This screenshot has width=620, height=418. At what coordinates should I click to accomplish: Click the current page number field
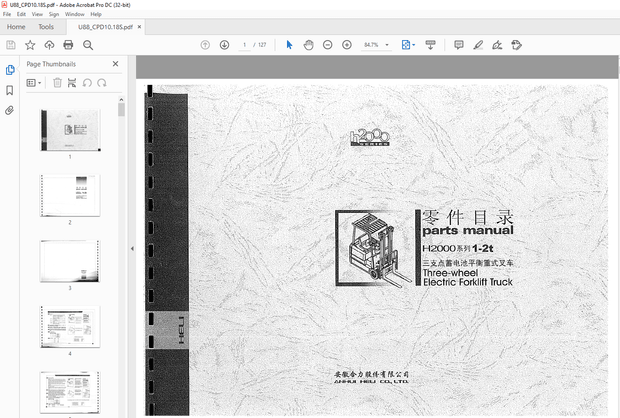click(x=245, y=45)
